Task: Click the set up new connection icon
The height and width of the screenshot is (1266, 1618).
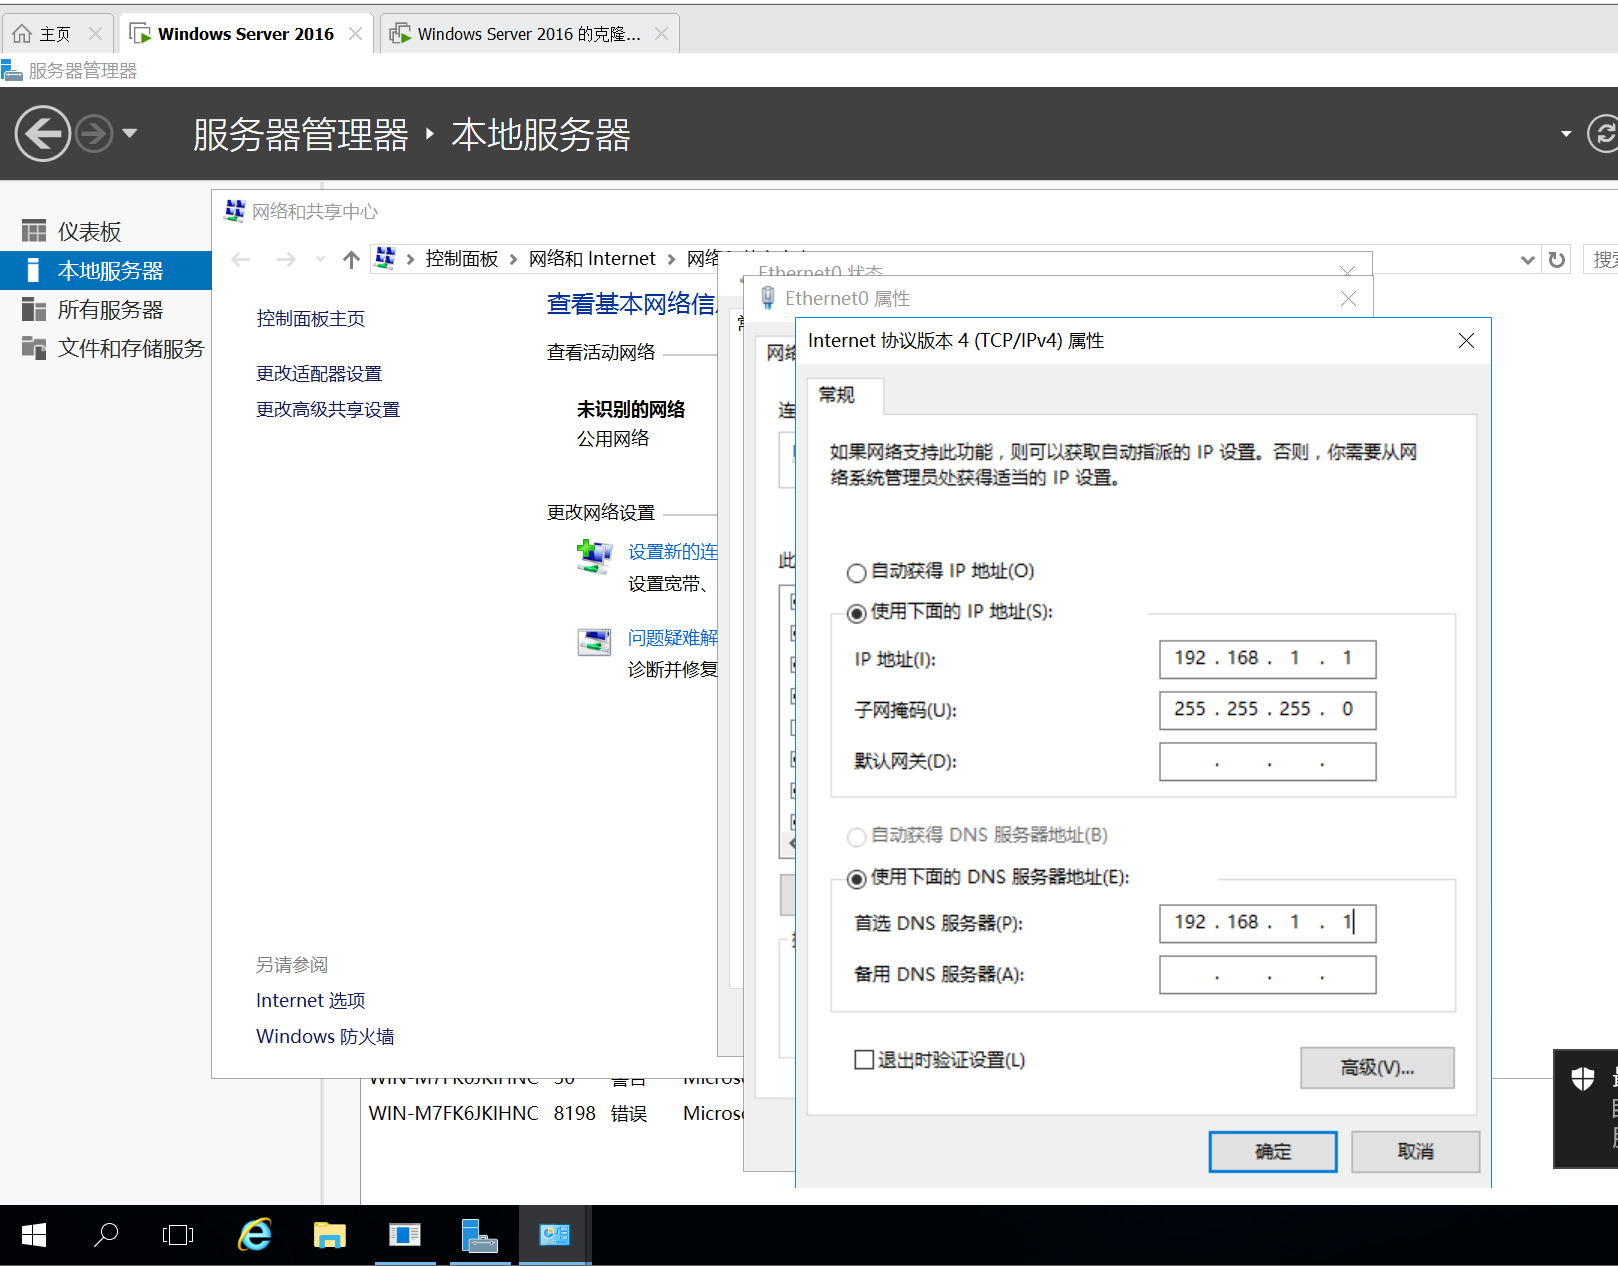Action: [x=594, y=556]
